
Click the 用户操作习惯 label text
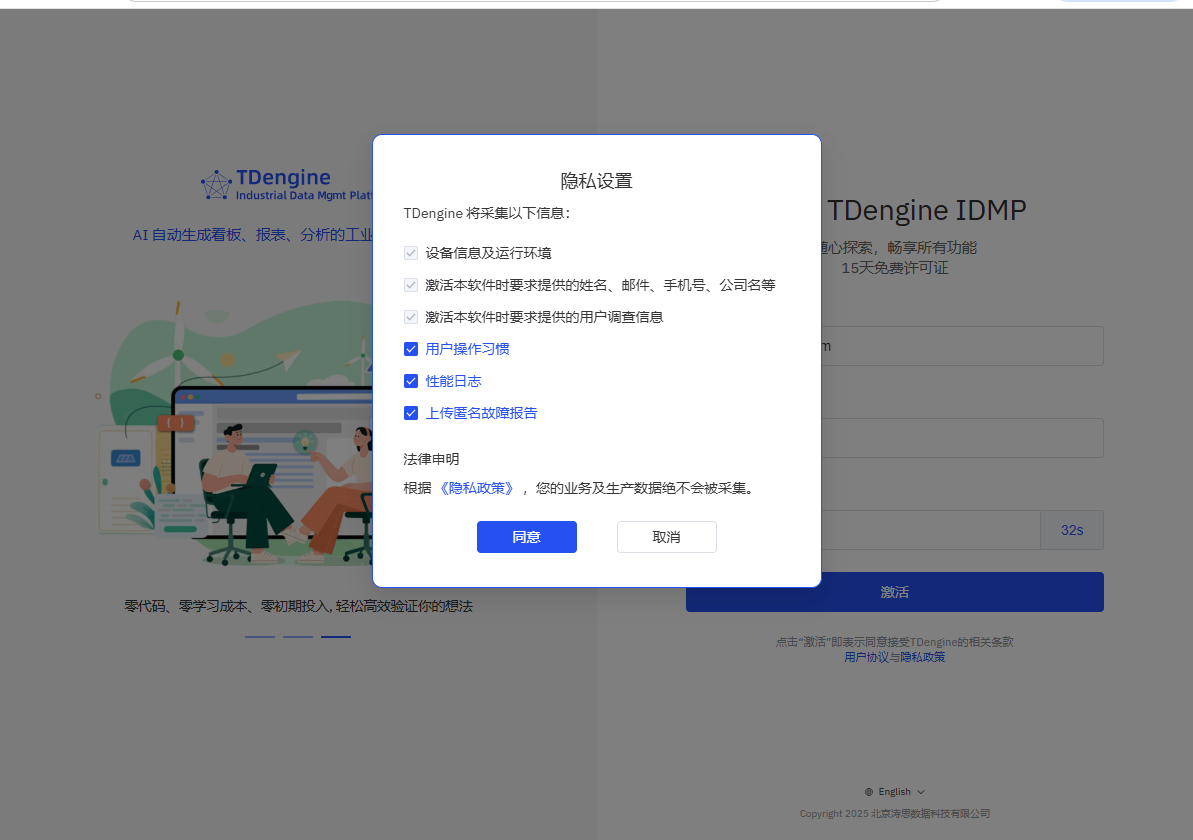pyautogui.click(x=467, y=349)
